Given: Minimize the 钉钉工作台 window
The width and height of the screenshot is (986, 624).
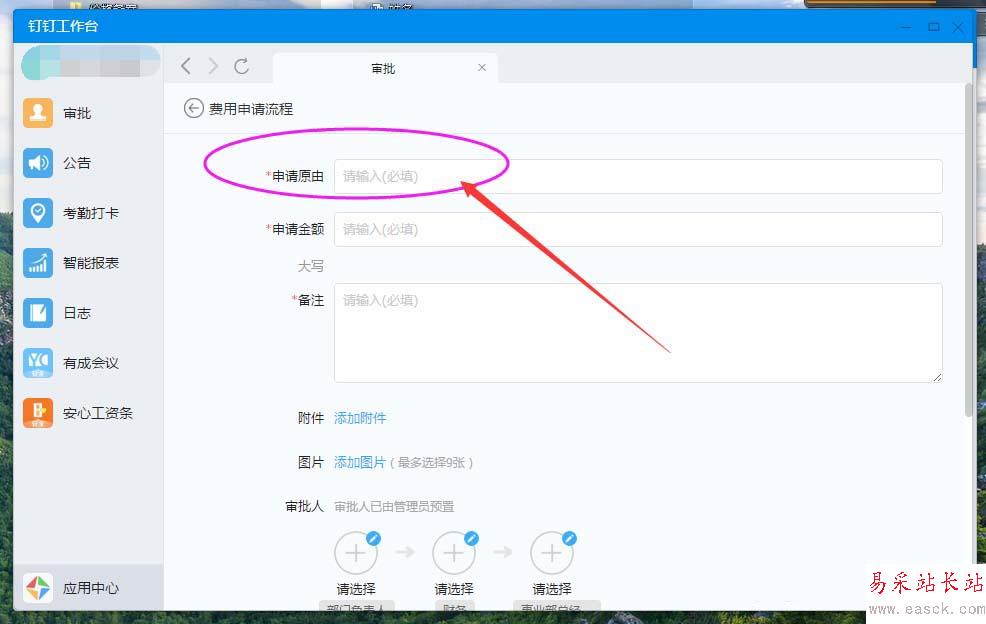Looking at the screenshot, I should pos(906,27).
